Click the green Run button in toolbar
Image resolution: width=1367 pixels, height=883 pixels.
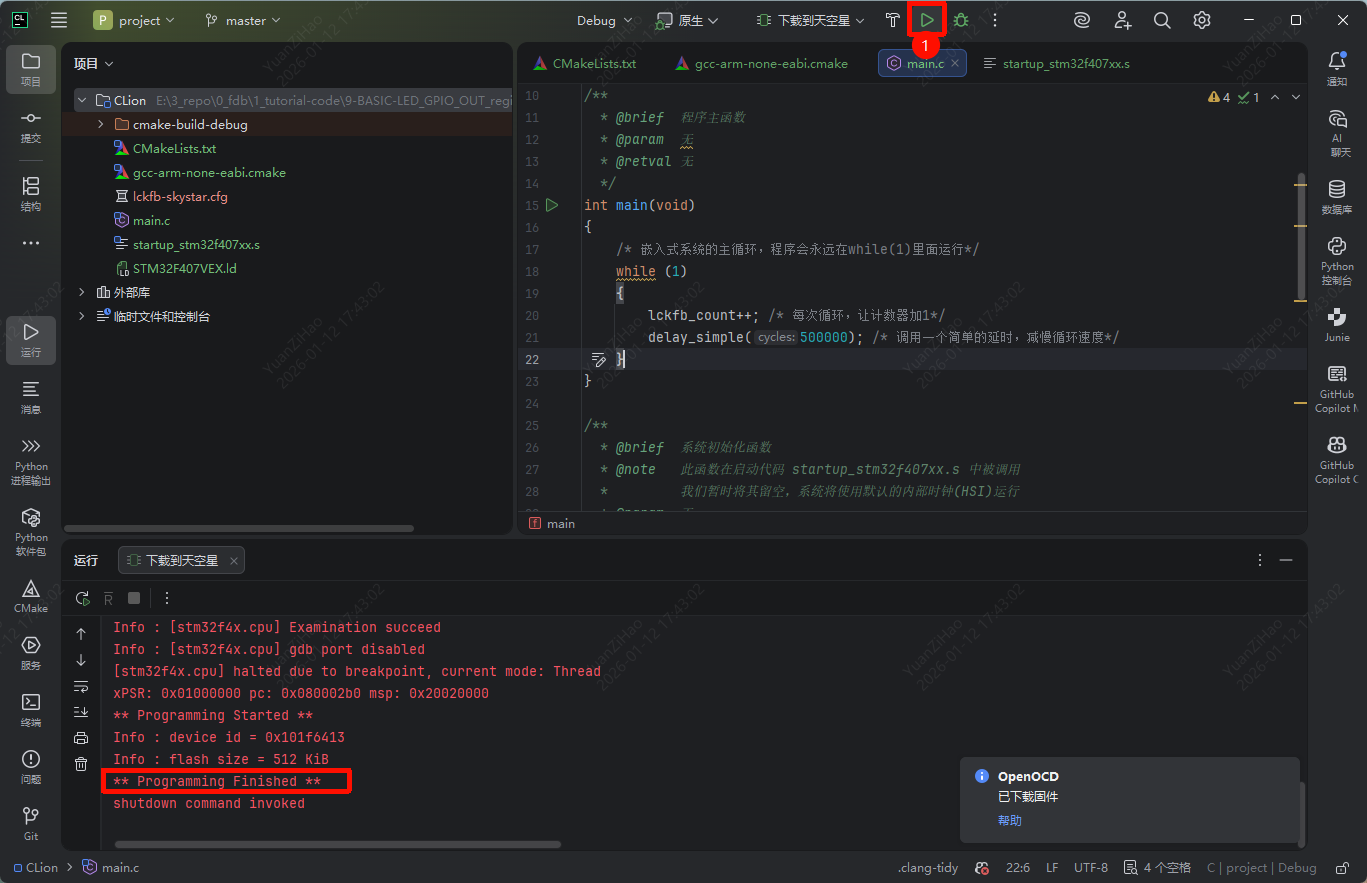click(x=927, y=20)
